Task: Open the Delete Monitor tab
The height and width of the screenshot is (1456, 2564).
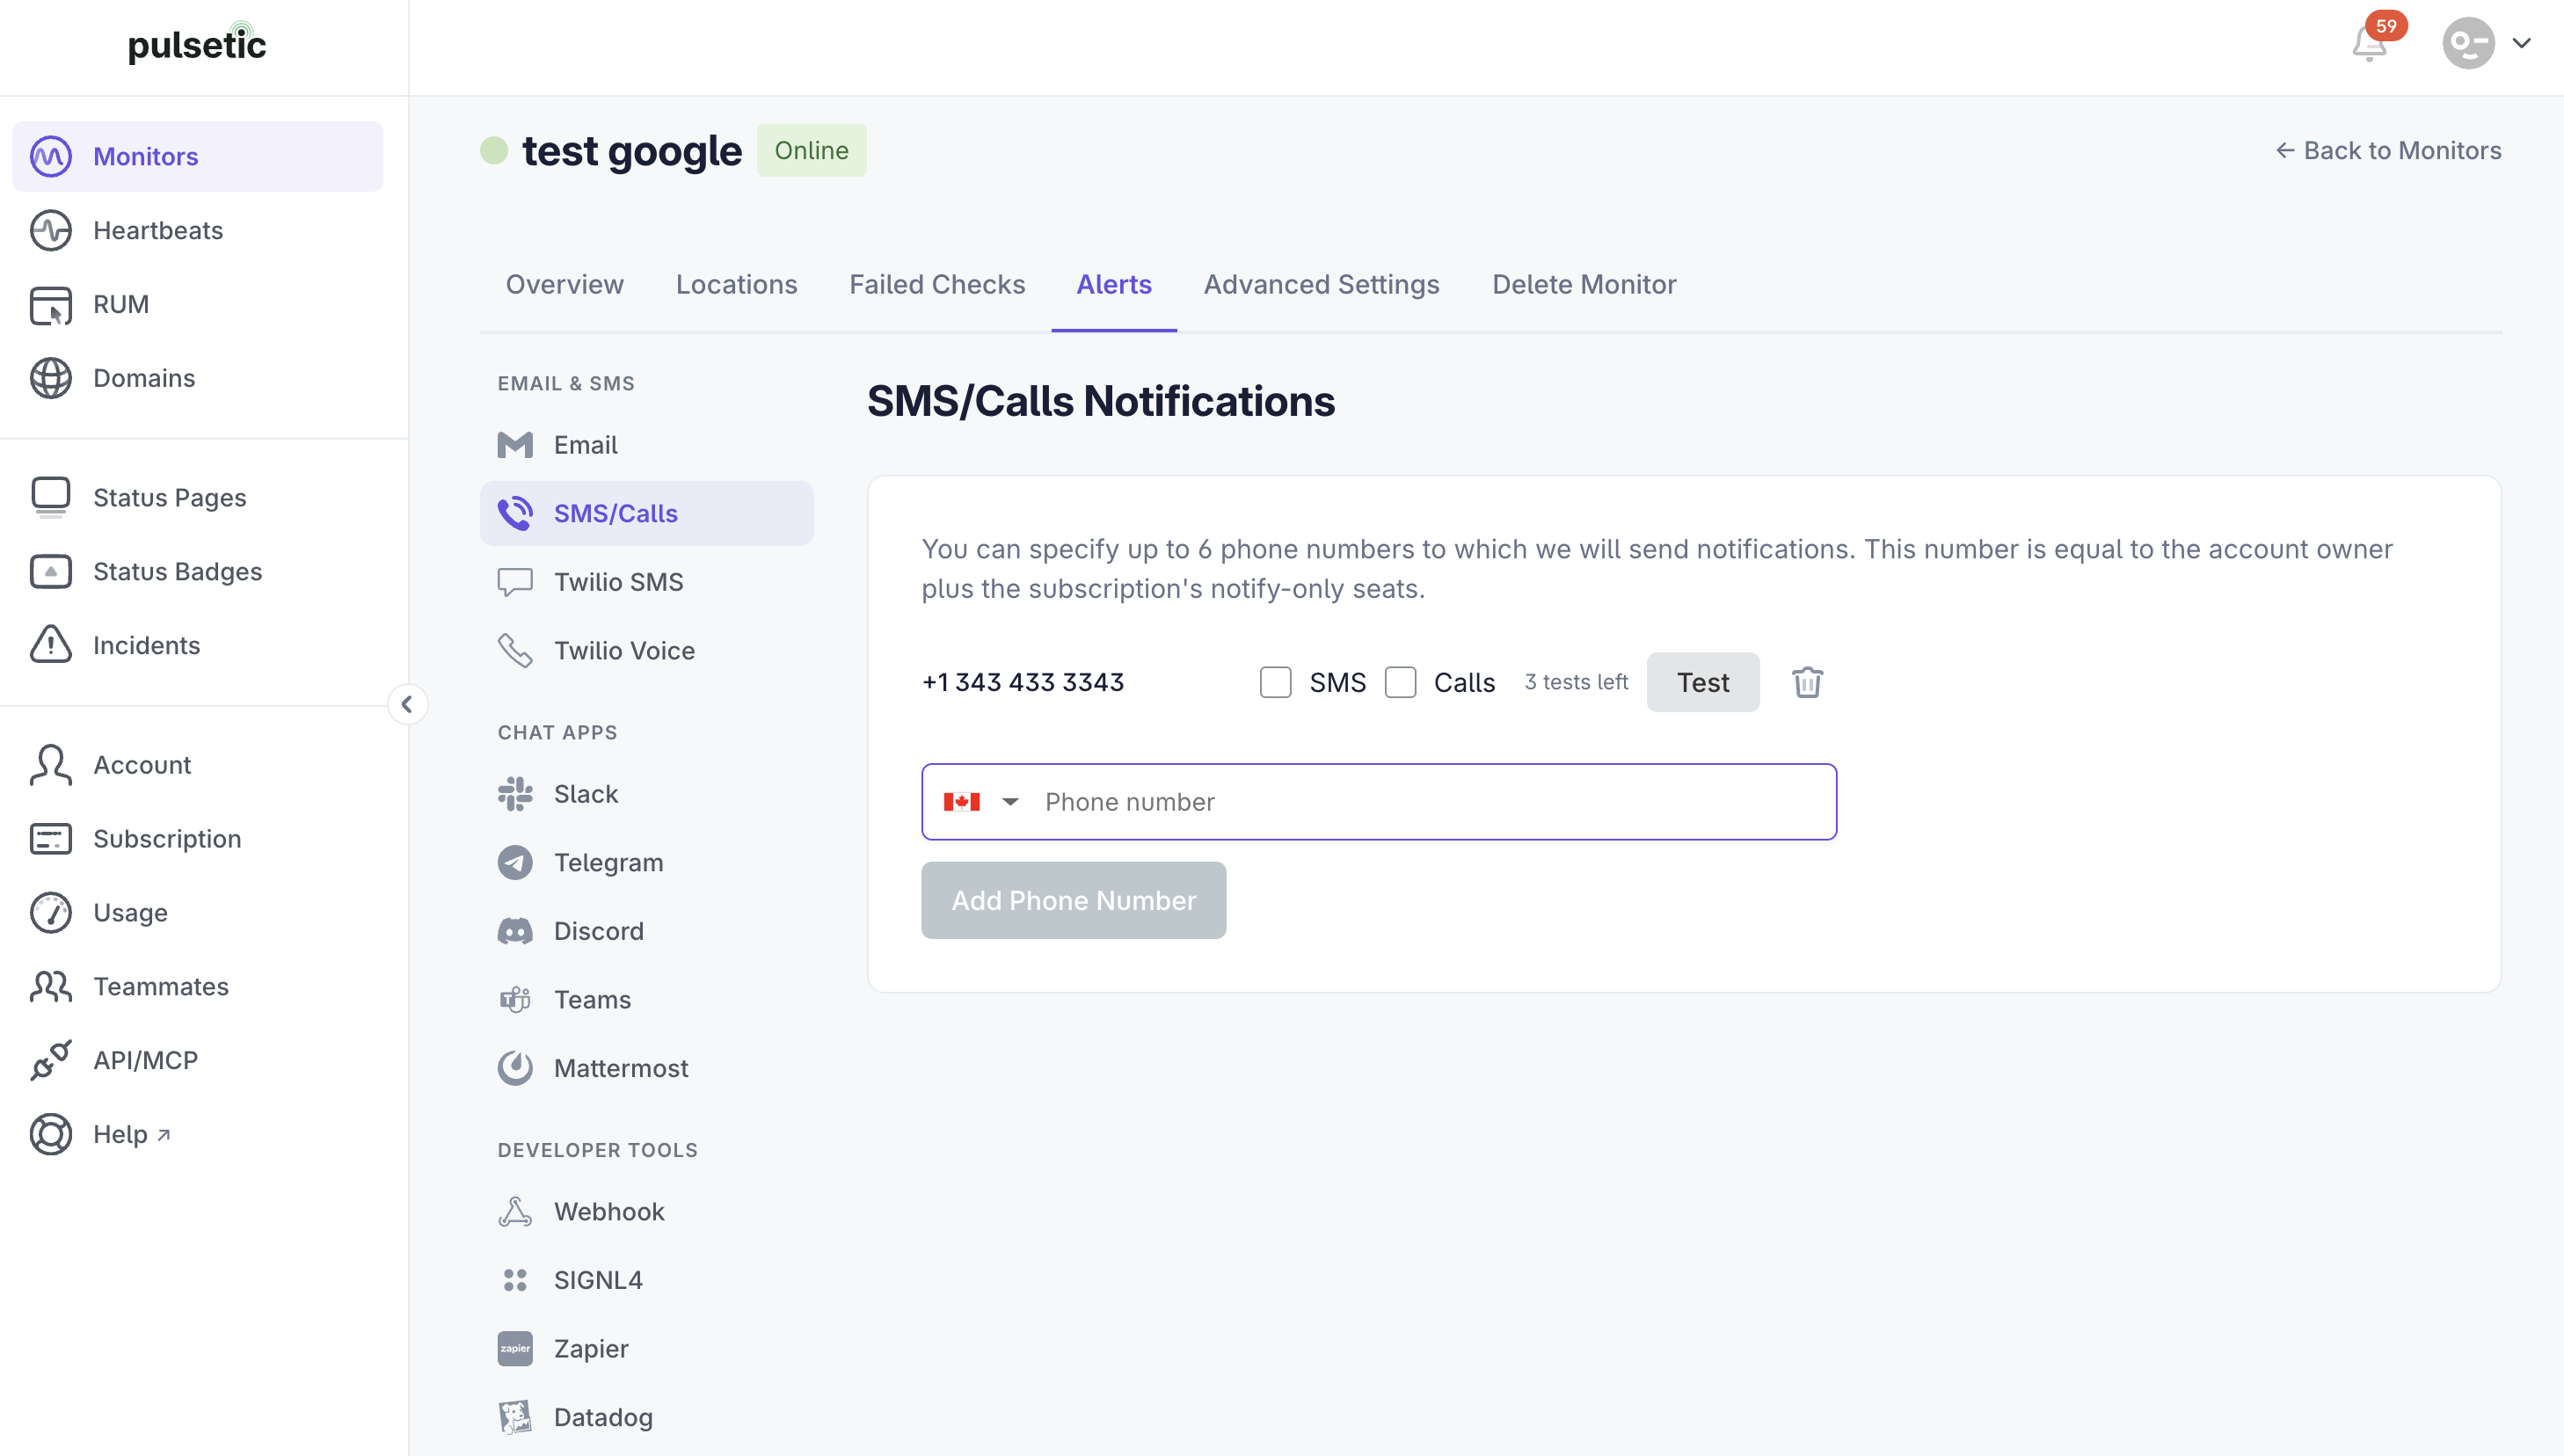Action: (x=1584, y=284)
